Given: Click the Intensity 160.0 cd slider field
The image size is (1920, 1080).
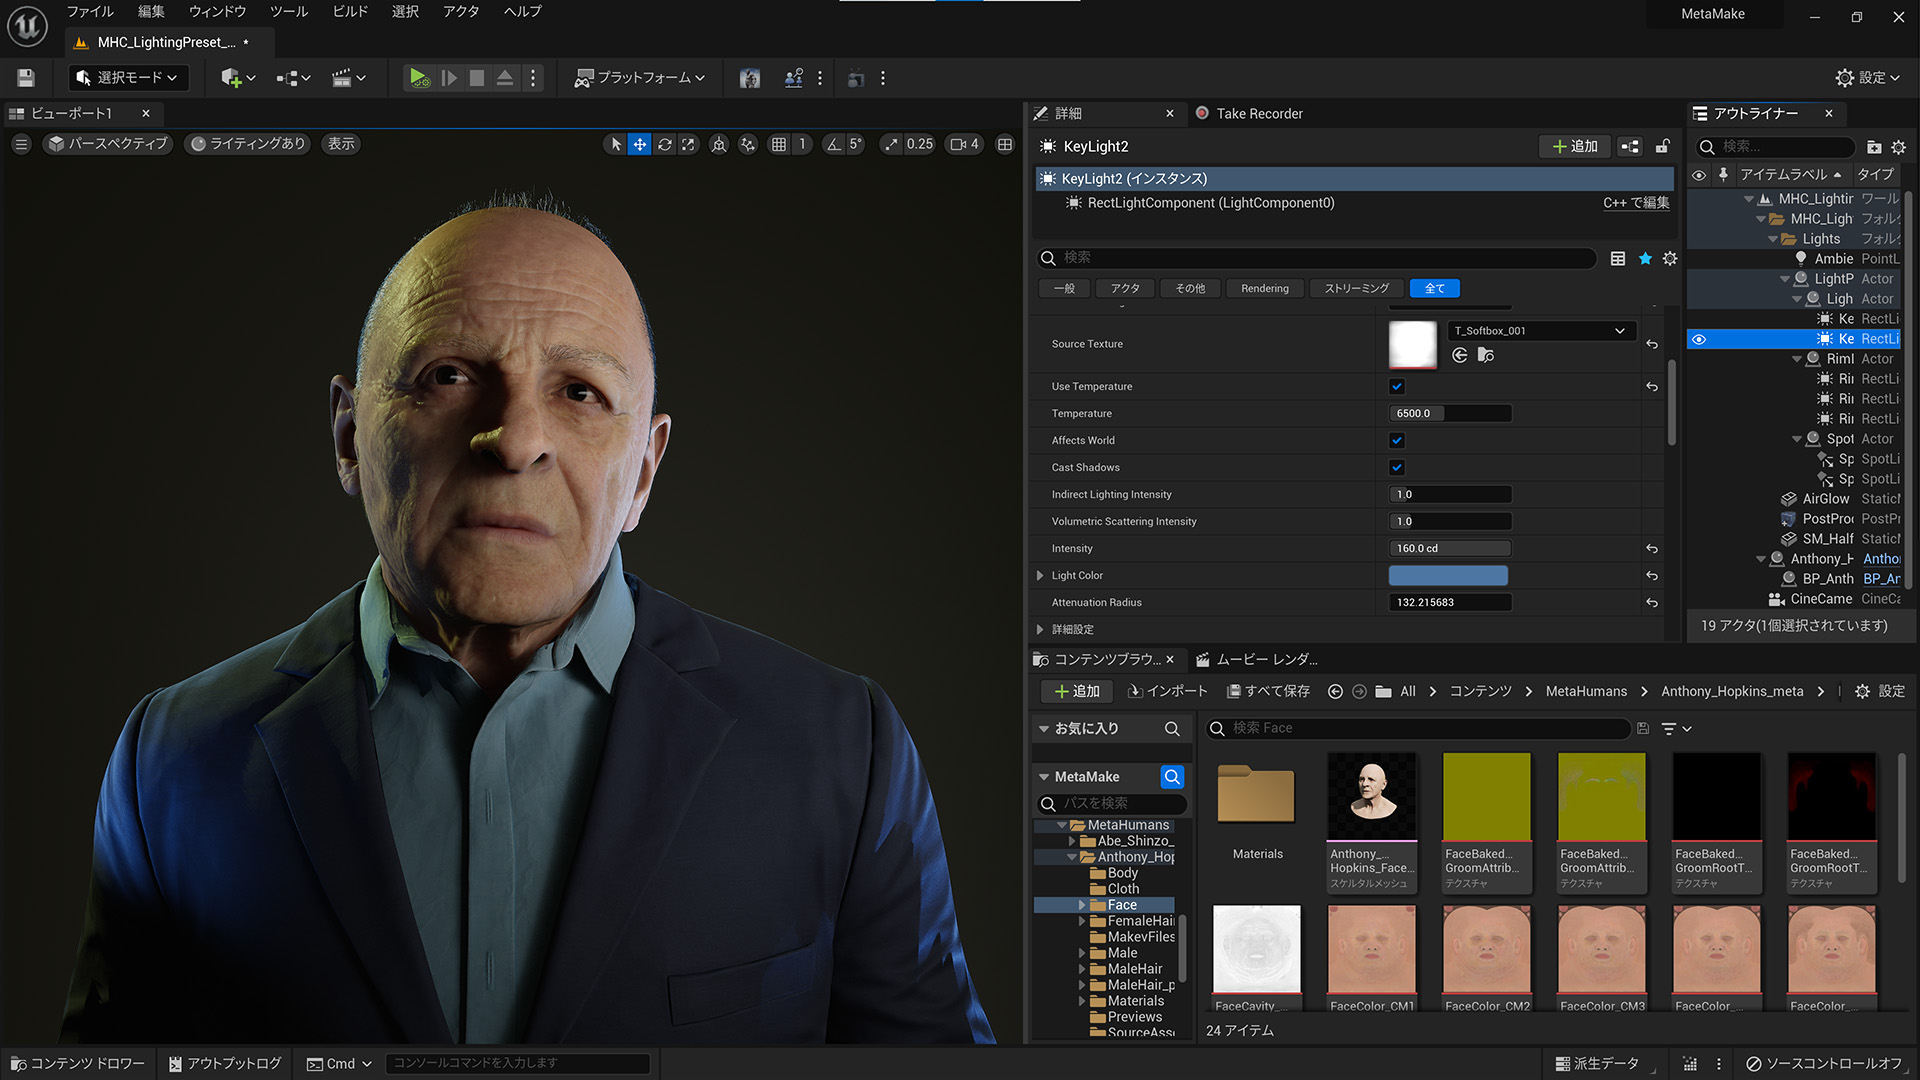Looking at the screenshot, I should [1450, 548].
